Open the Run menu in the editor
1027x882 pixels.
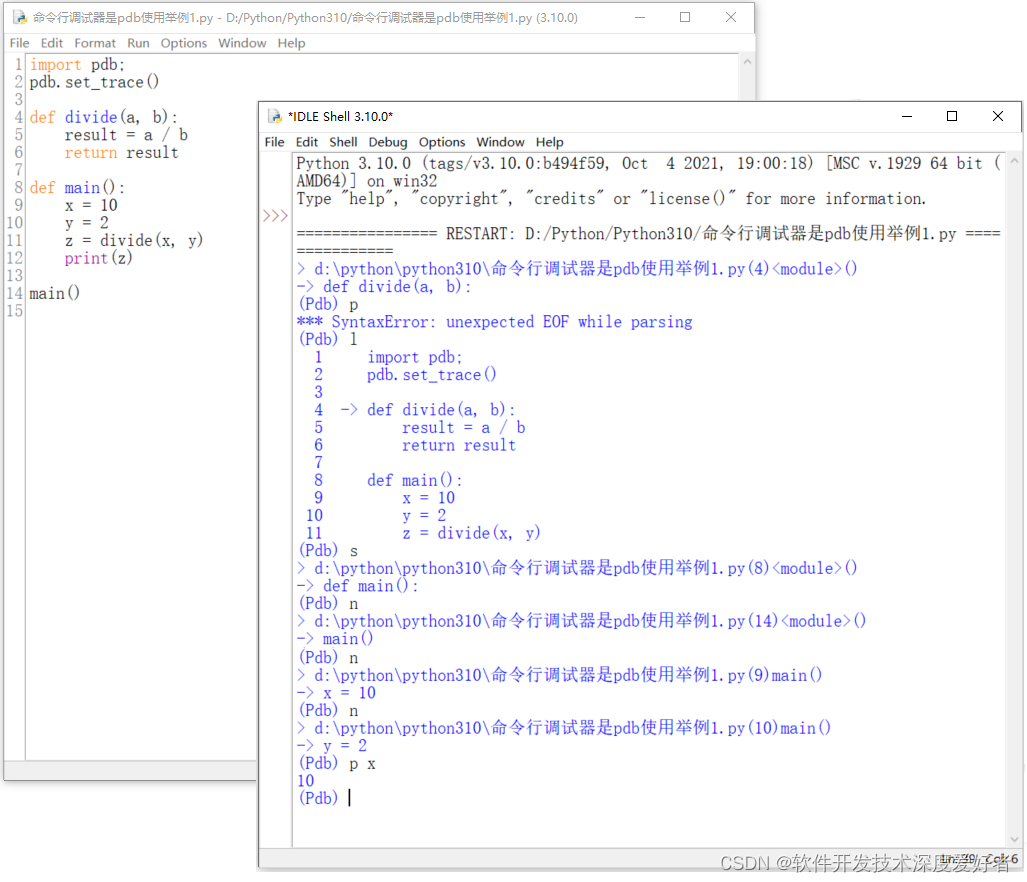tap(138, 43)
